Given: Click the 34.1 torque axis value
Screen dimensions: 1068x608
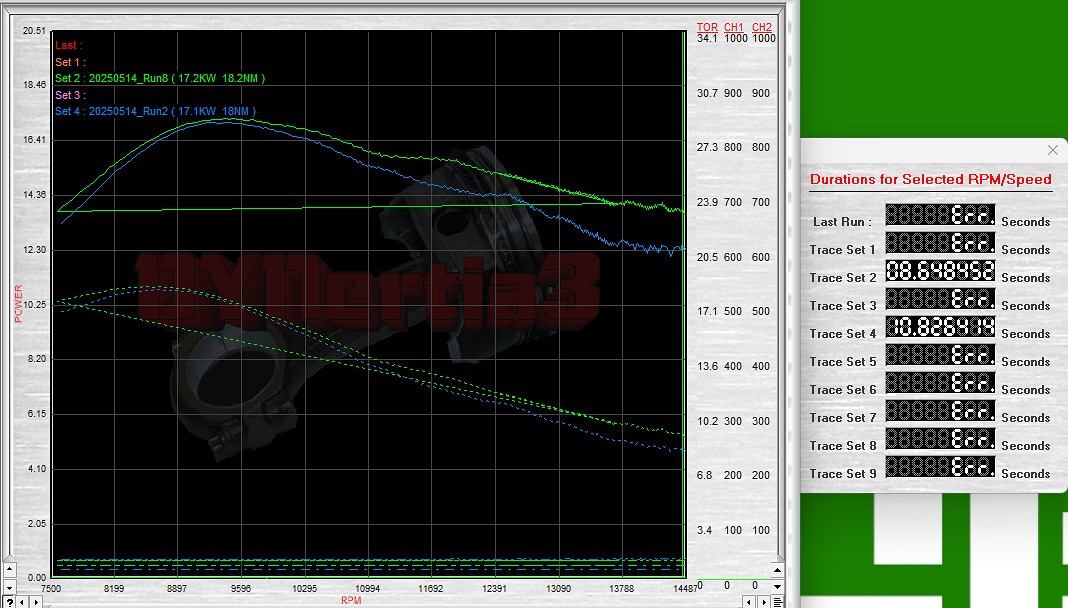Looking at the screenshot, I should (707, 39).
